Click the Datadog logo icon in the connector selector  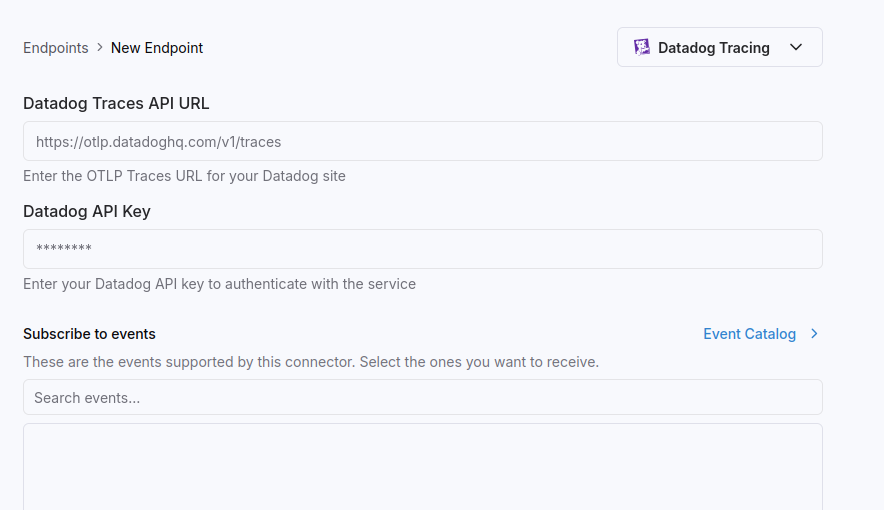point(642,47)
